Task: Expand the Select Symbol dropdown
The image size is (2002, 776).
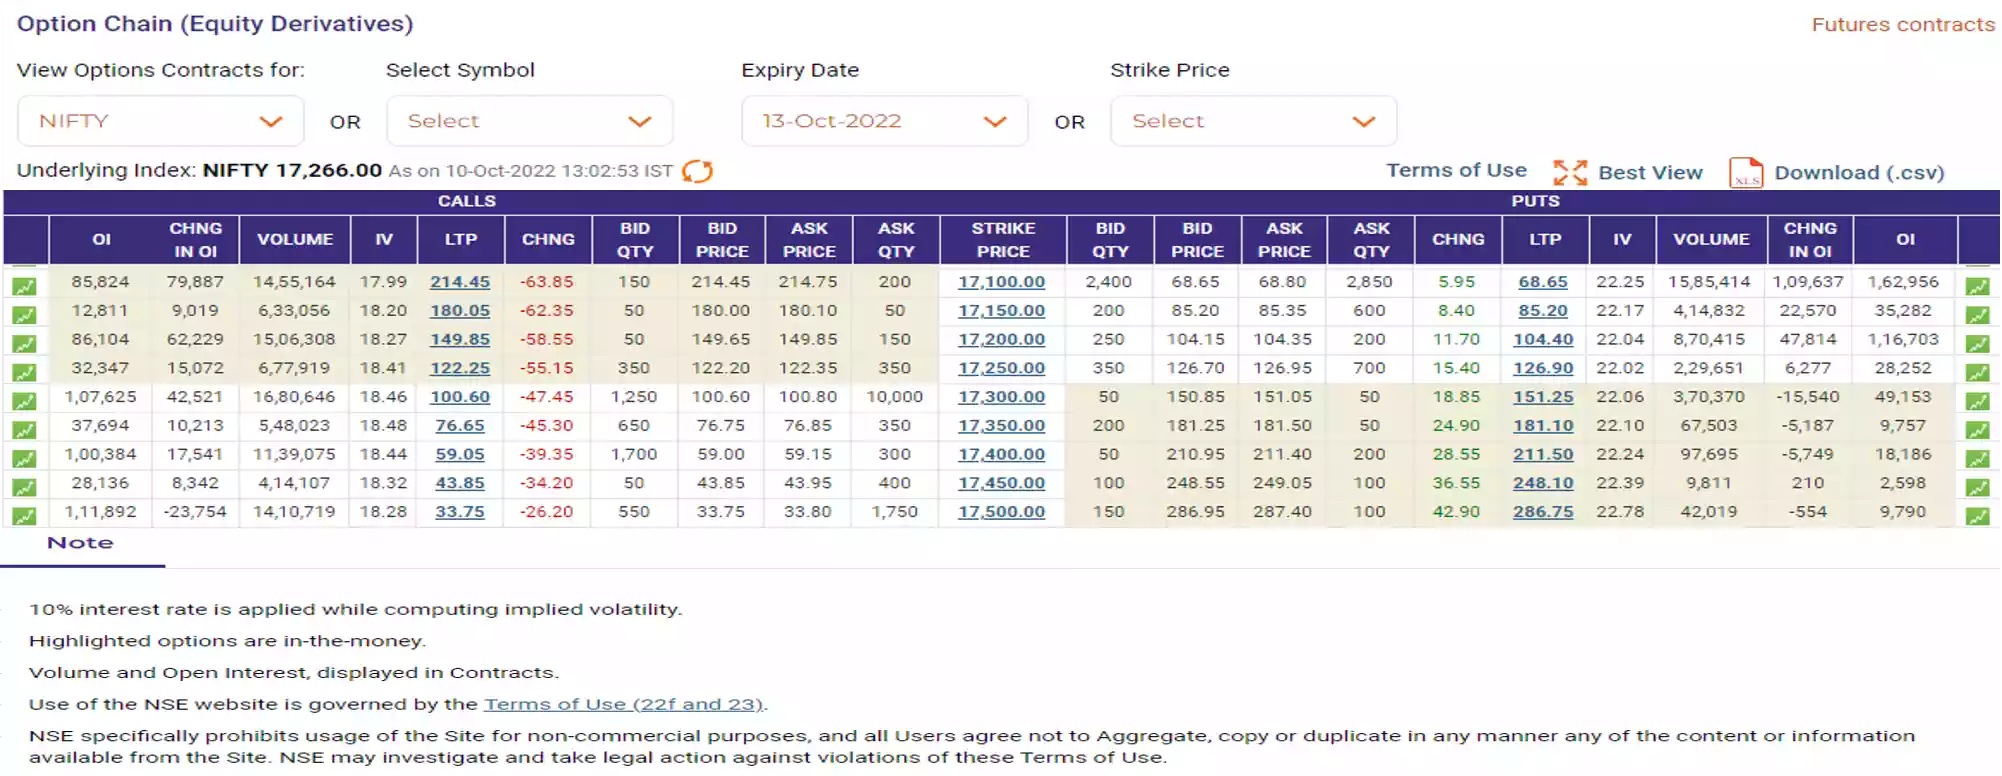Action: pyautogui.click(x=530, y=121)
